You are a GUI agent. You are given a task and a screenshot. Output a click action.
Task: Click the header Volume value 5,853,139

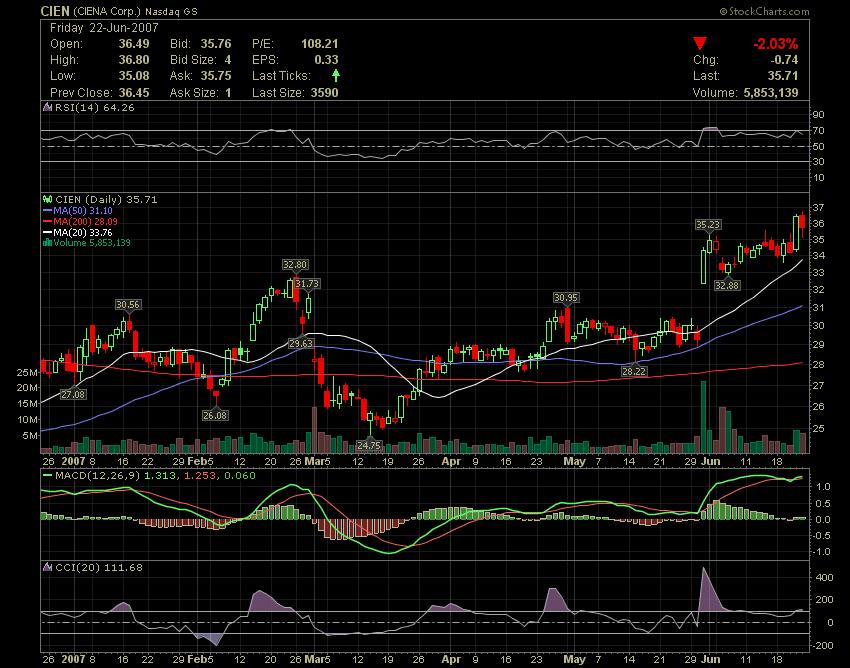pyautogui.click(x=771, y=92)
